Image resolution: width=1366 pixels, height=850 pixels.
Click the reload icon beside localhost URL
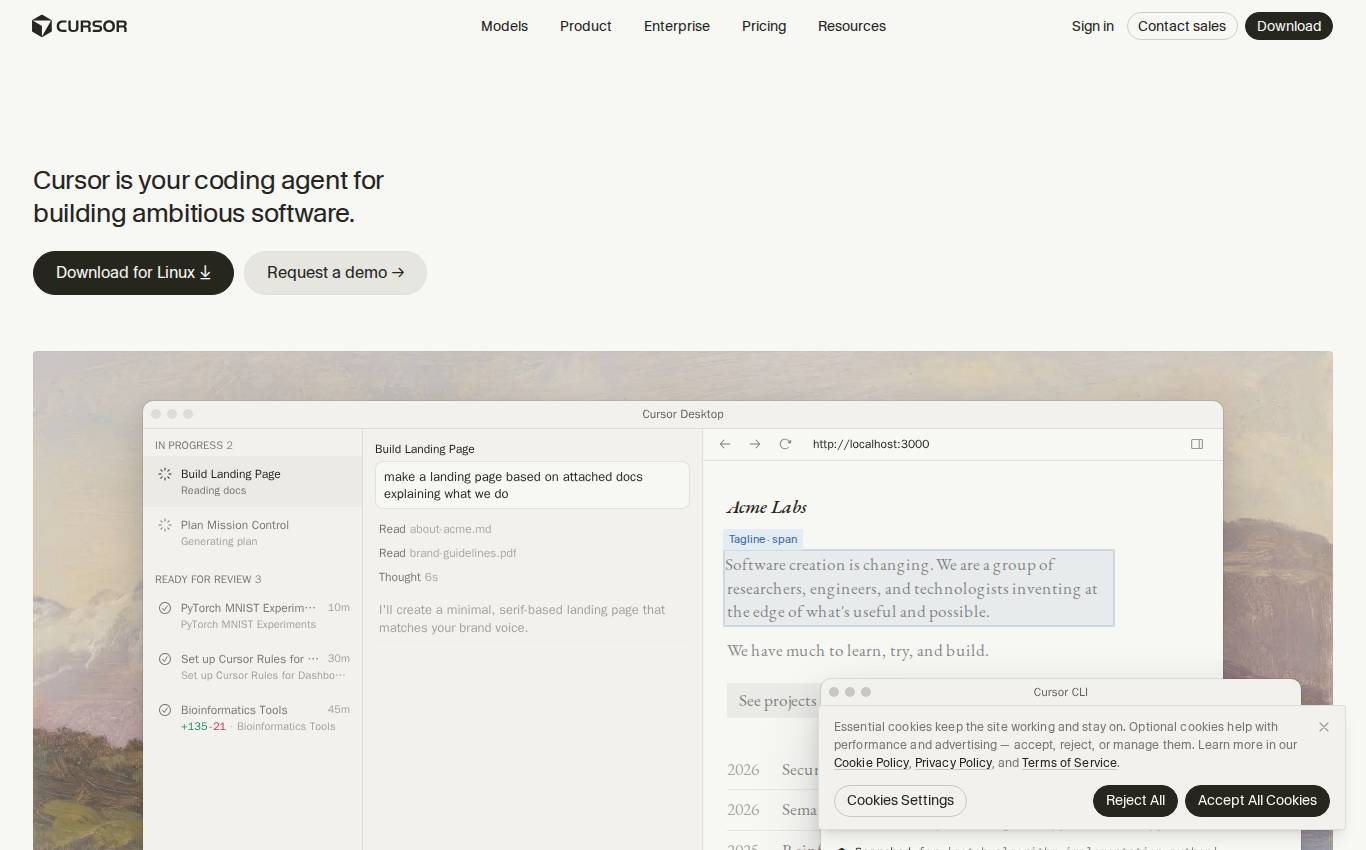[x=785, y=444]
